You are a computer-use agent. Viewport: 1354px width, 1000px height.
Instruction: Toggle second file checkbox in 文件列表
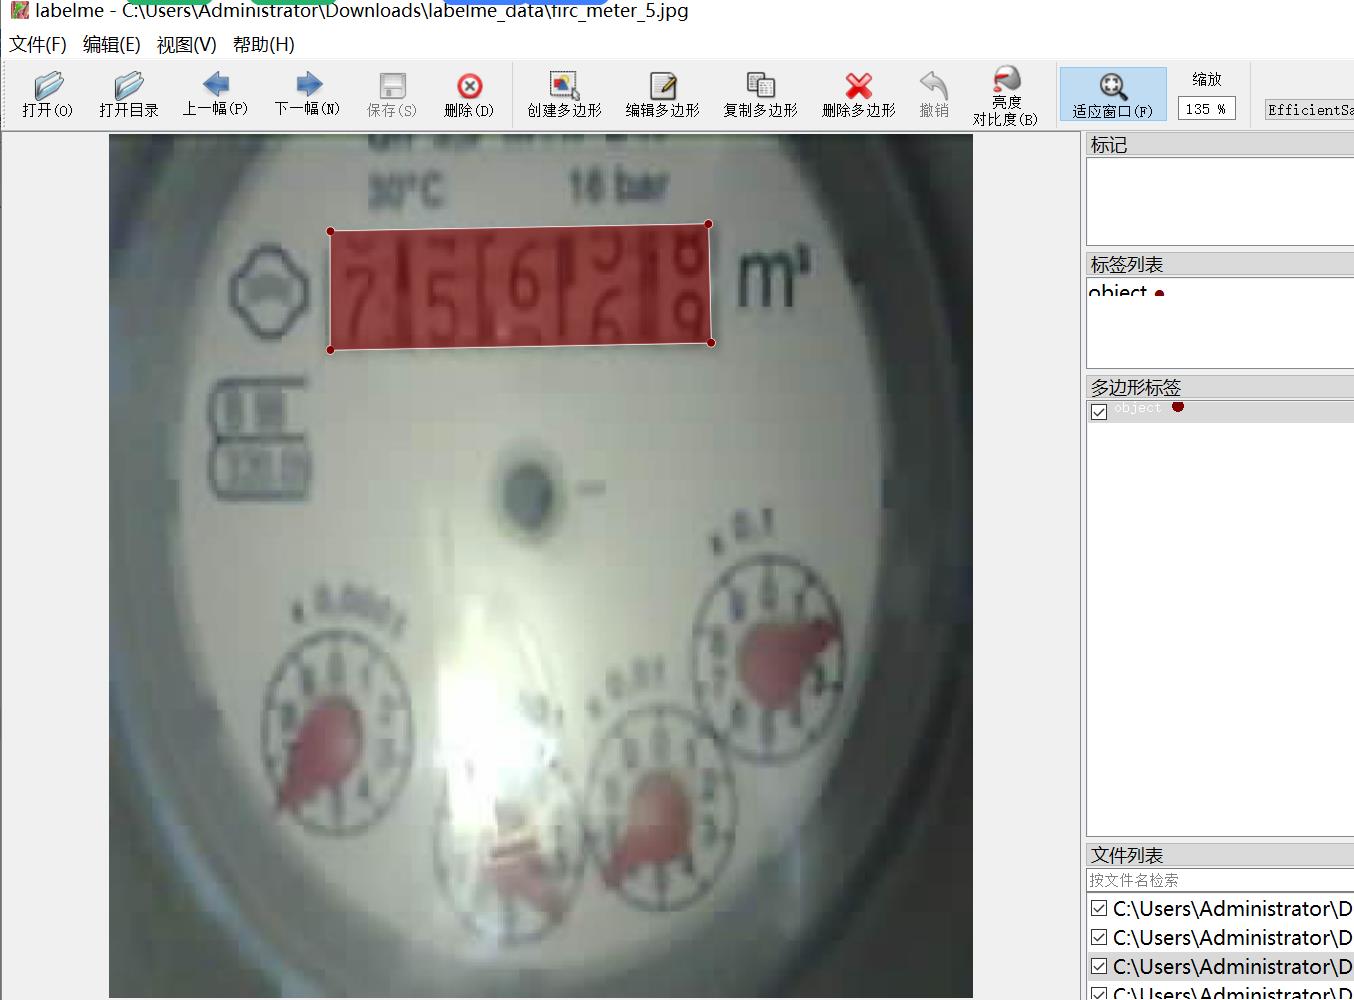[1099, 937]
